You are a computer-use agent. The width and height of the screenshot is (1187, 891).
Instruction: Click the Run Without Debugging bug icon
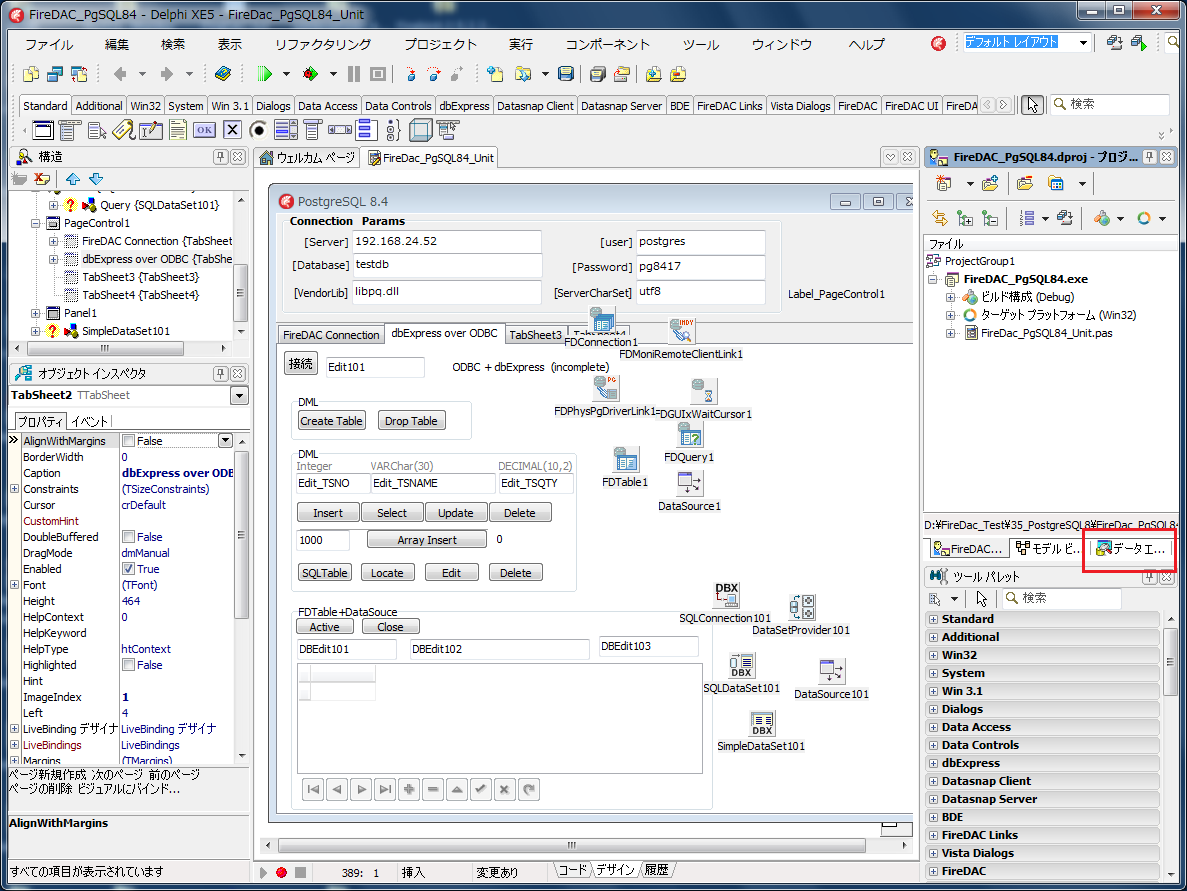point(310,74)
